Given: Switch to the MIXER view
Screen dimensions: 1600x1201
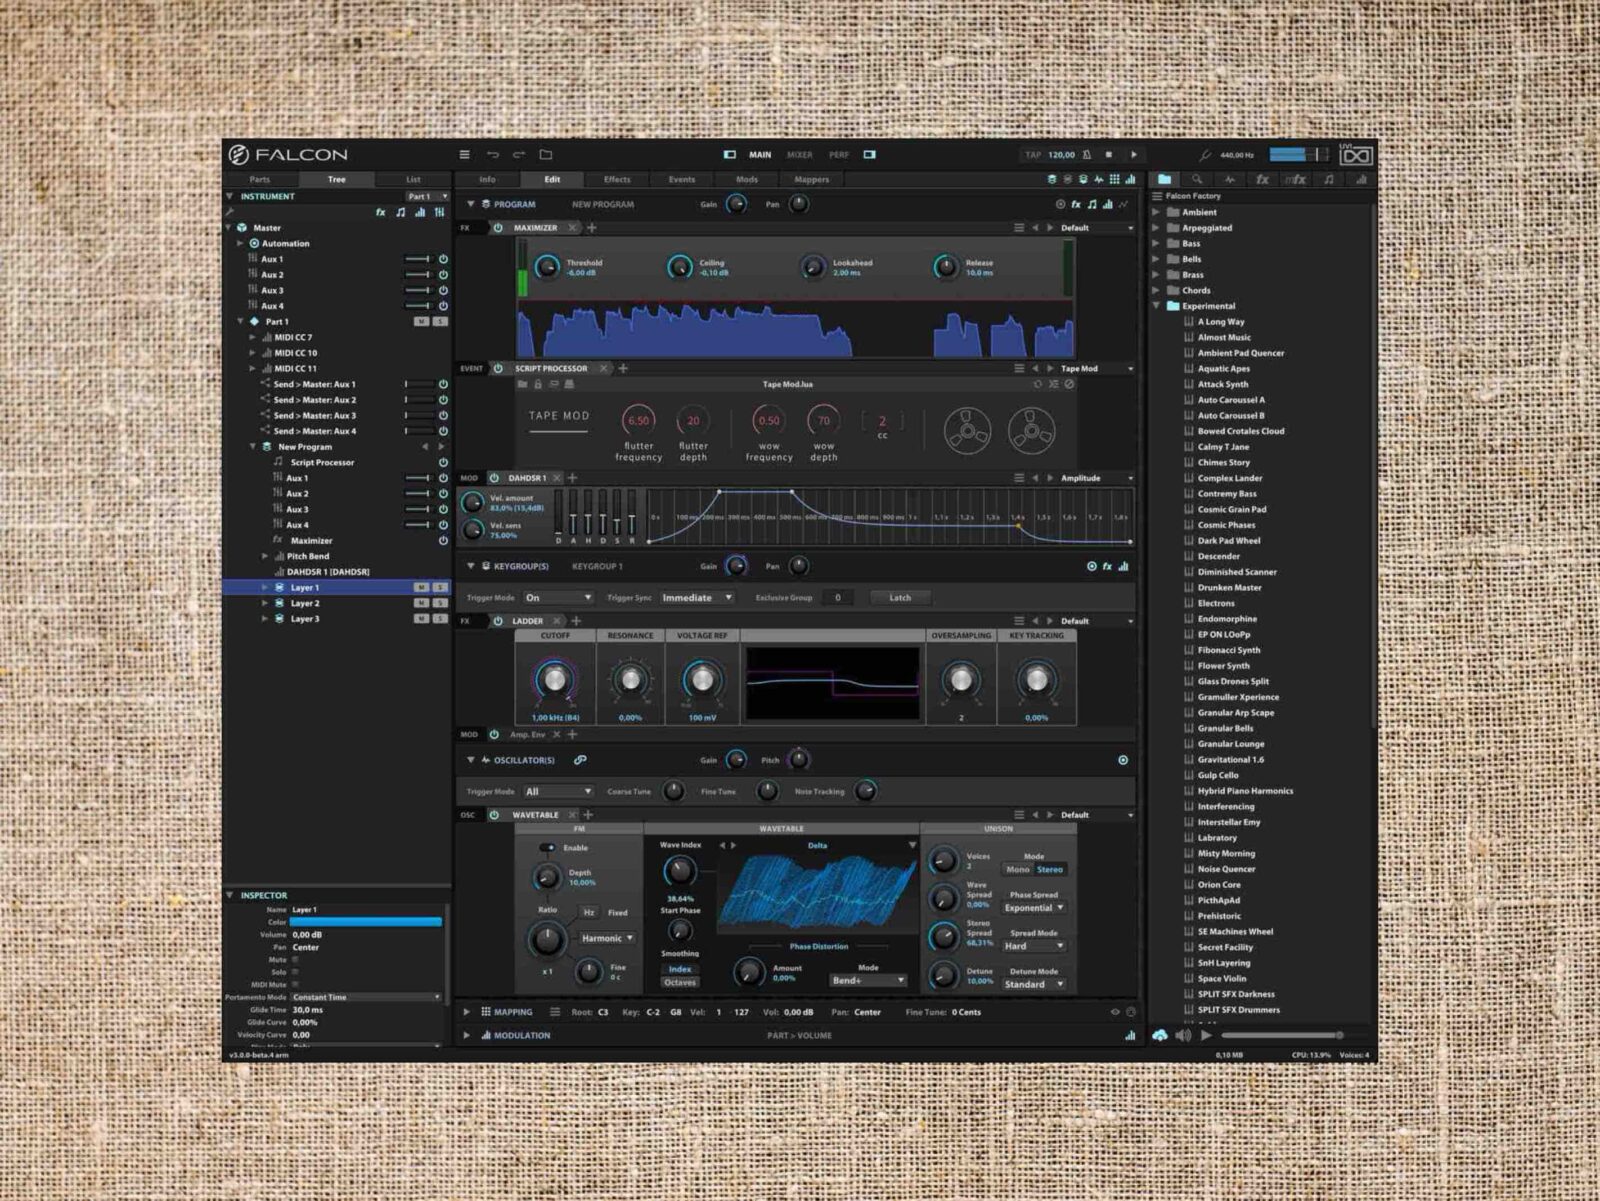Looking at the screenshot, I should click(x=800, y=154).
